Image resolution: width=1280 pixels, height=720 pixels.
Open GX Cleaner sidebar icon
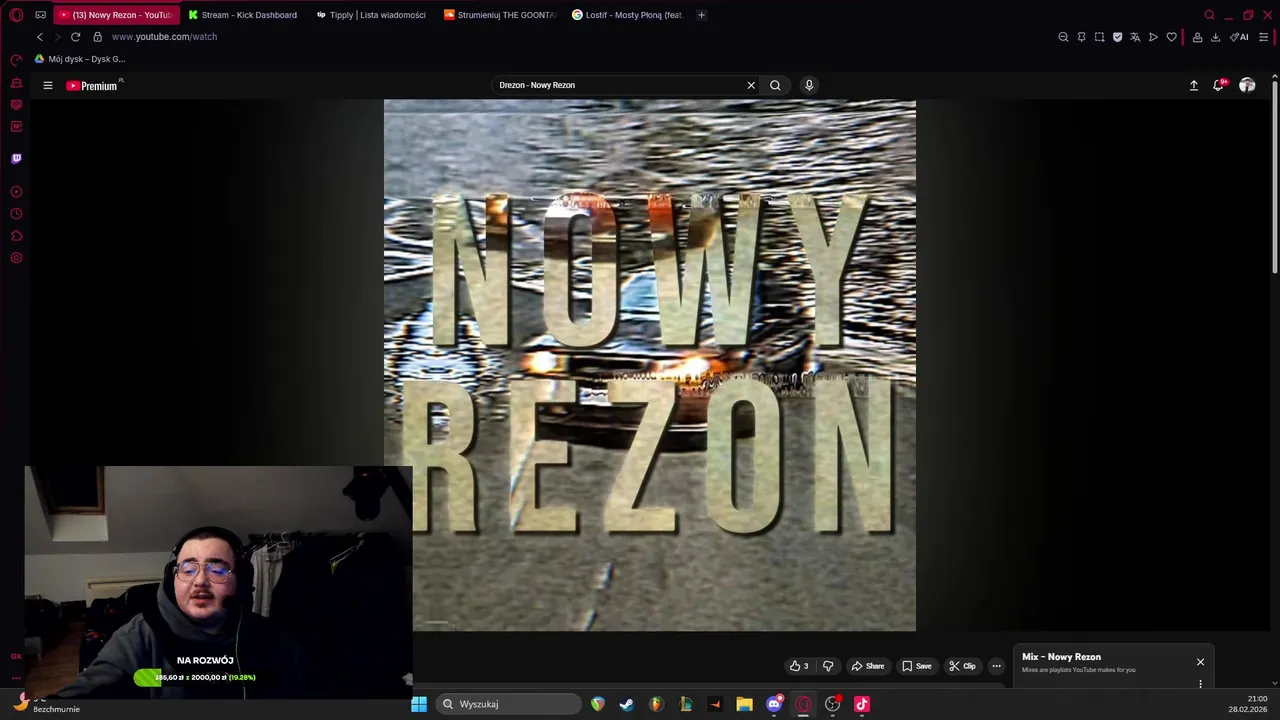16,82
